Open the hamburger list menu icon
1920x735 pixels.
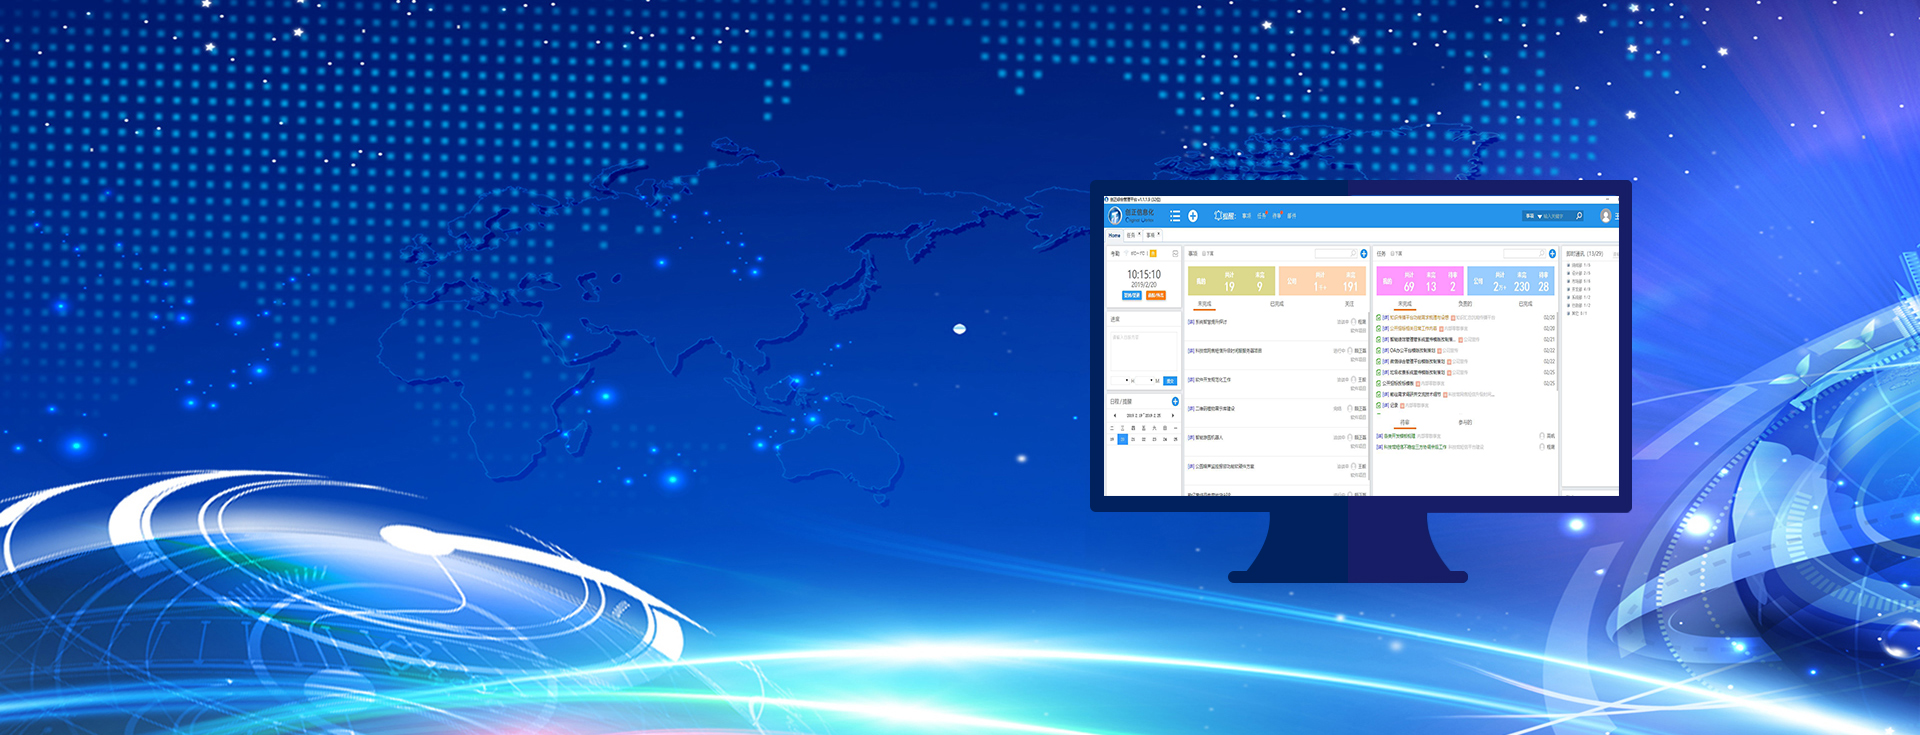click(1175, 216)
